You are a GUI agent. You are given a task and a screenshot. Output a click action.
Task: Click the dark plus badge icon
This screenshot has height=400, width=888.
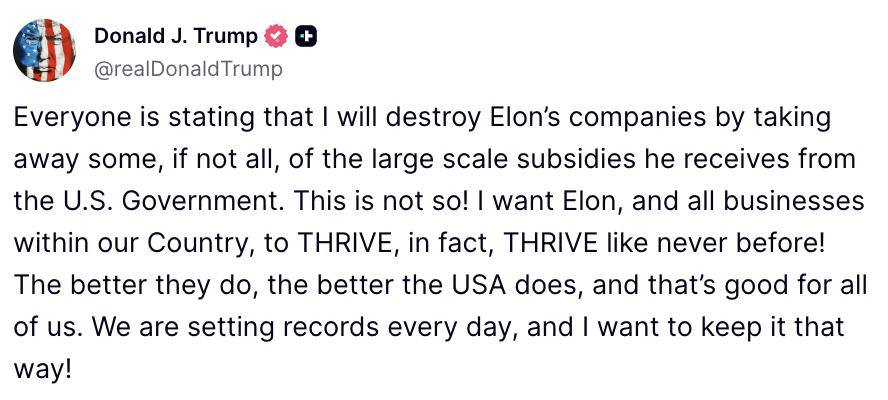pos(306,37)
